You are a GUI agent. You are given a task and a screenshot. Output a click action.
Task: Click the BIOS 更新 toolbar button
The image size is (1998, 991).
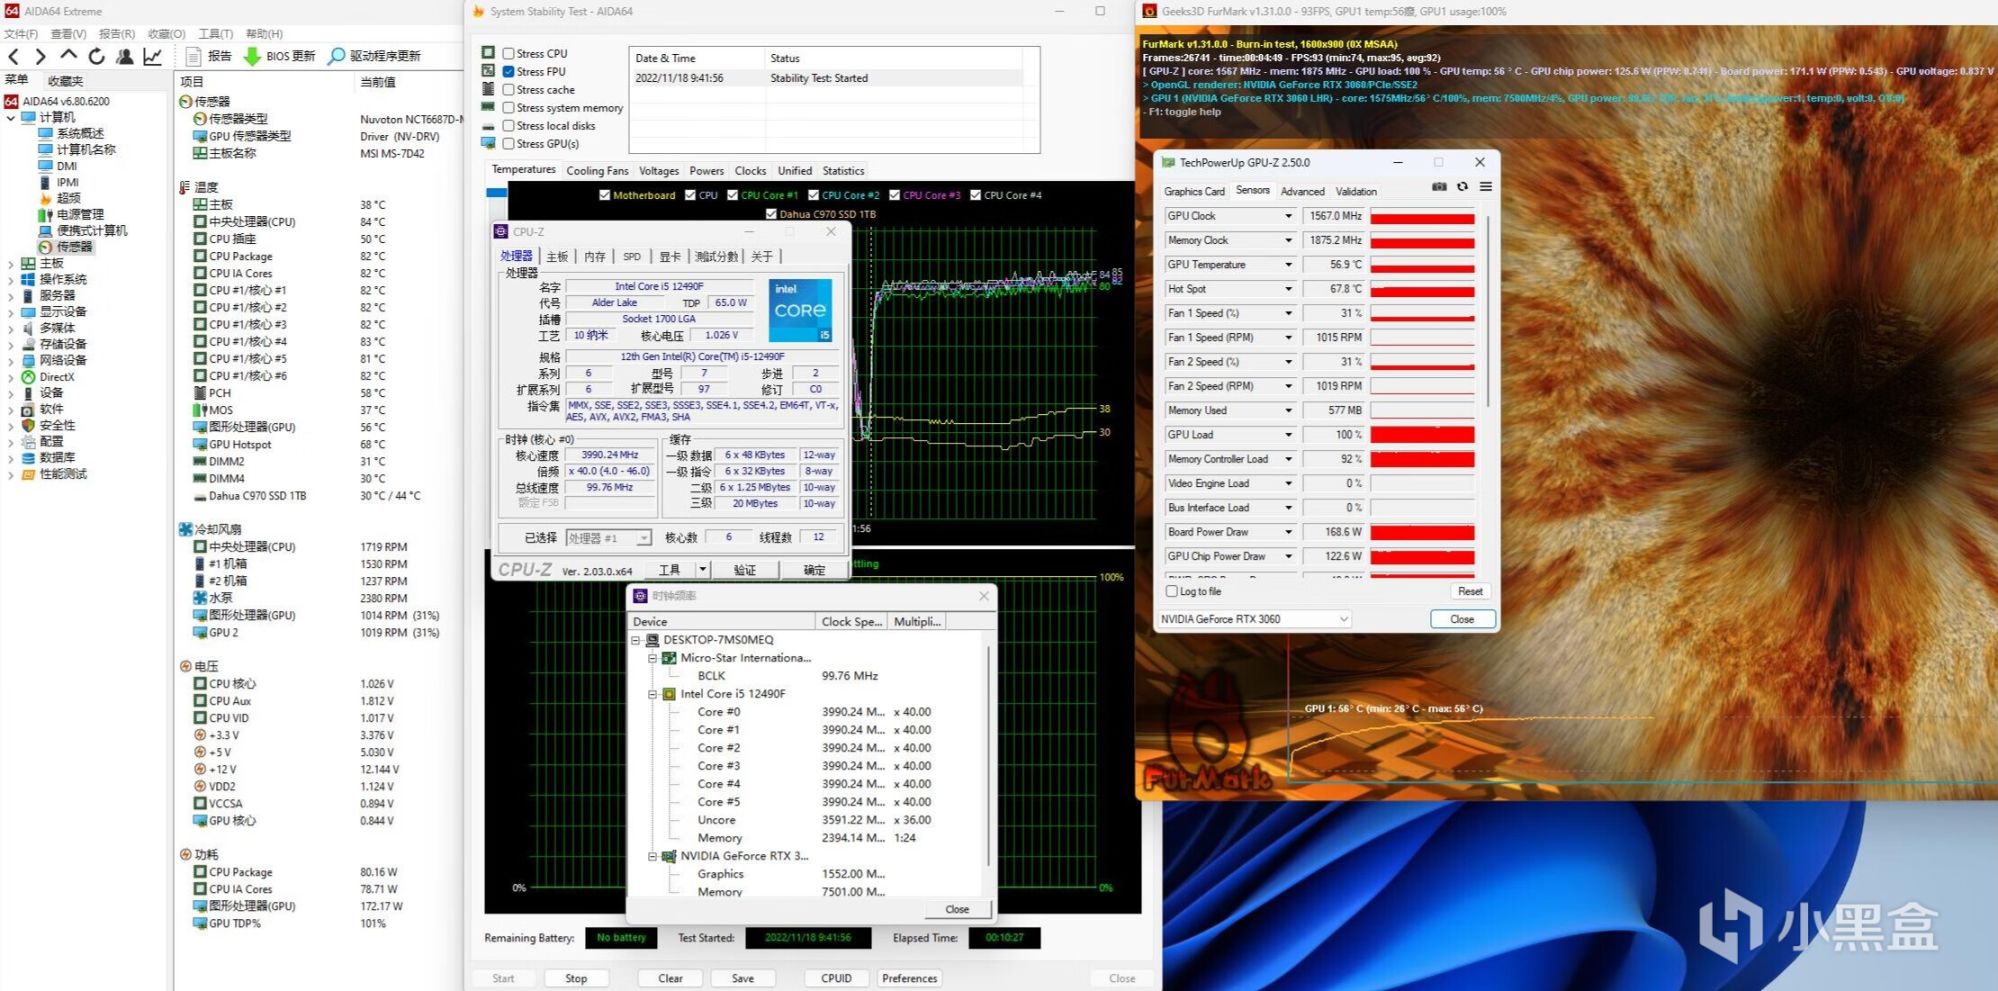(x=280, y=56)
